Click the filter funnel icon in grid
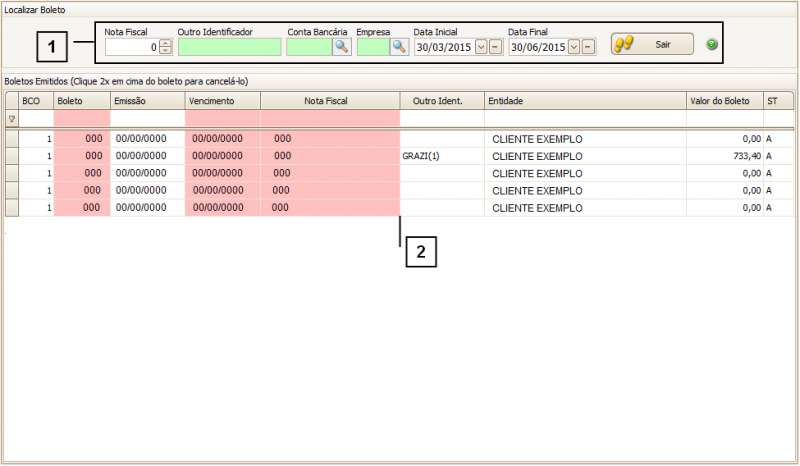 tap(12, 119)
